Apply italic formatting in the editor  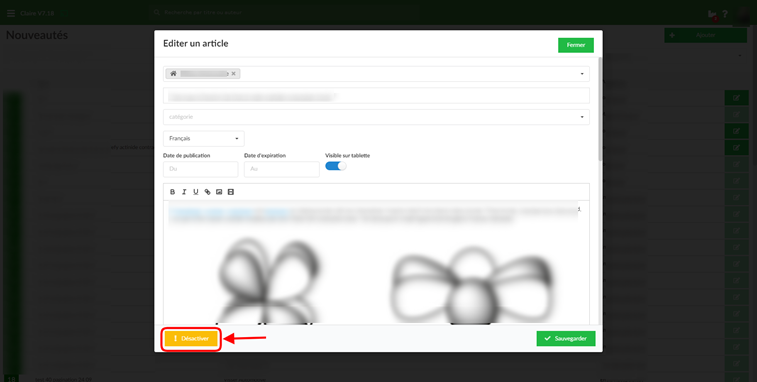pyautogui.click(x=184, y=192)
